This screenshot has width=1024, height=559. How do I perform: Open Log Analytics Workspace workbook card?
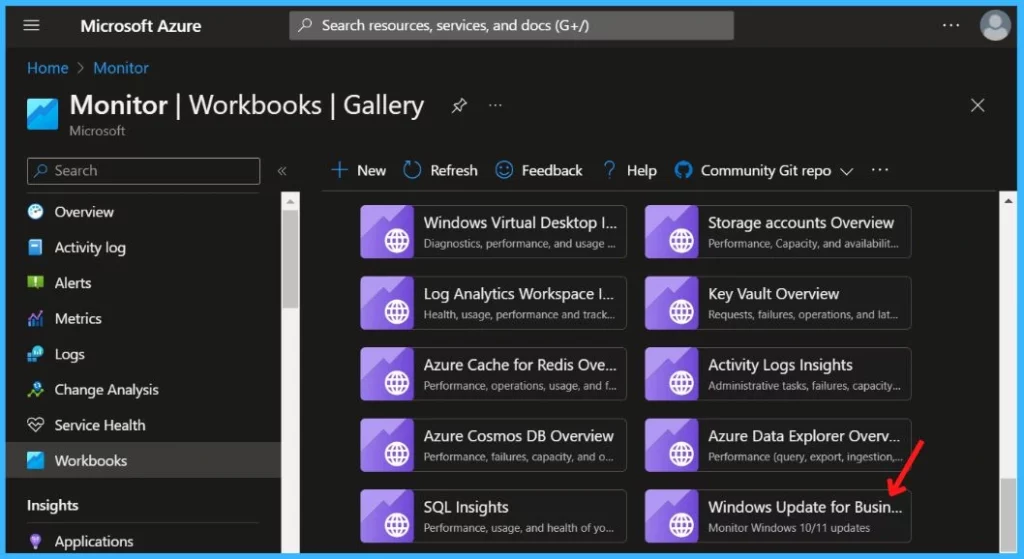[x=493, y=303]
